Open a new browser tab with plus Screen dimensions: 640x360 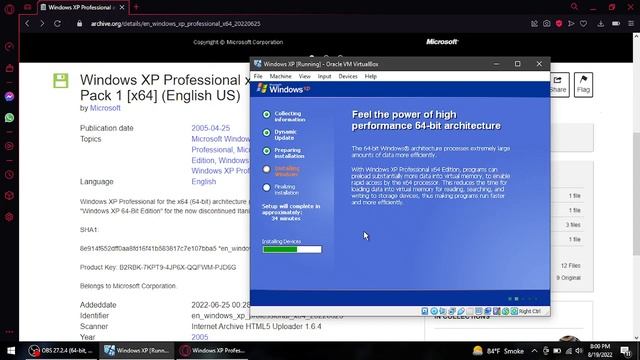(136, 7)
